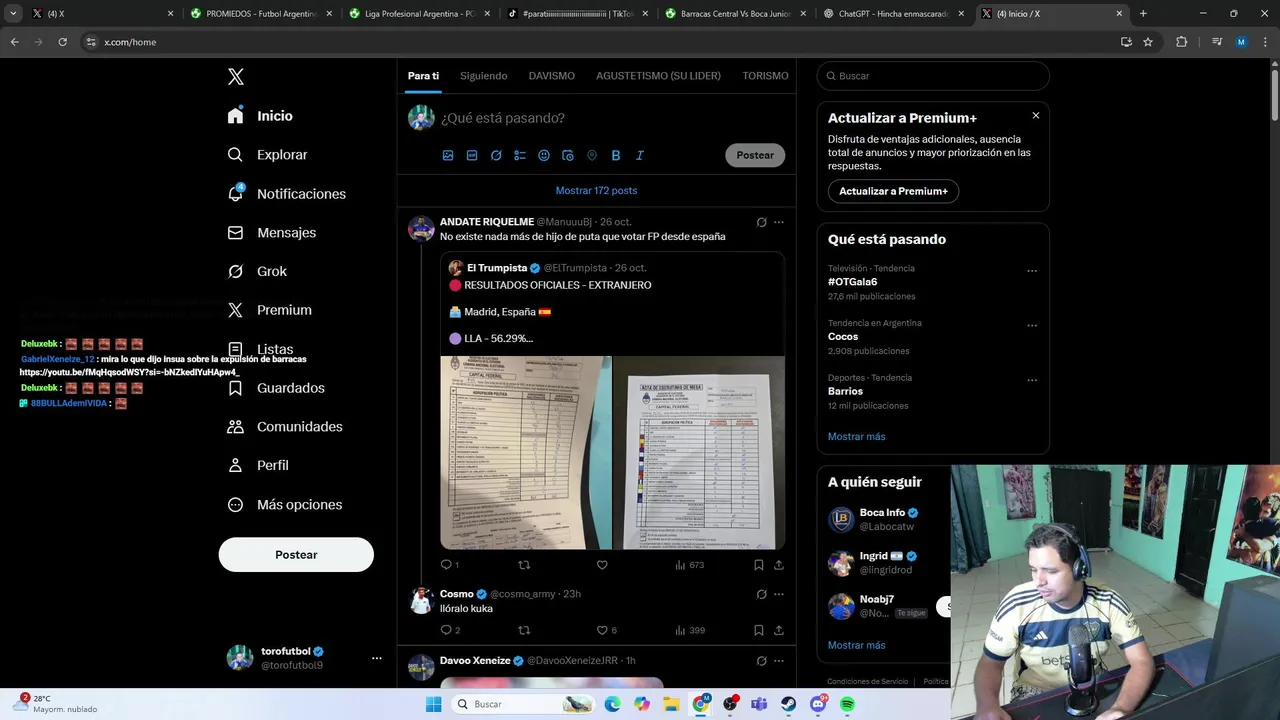The width and height of the screenshot is (1280, 720).
Task: Bookmark this page with star icon
Action: pos(1148,42)
